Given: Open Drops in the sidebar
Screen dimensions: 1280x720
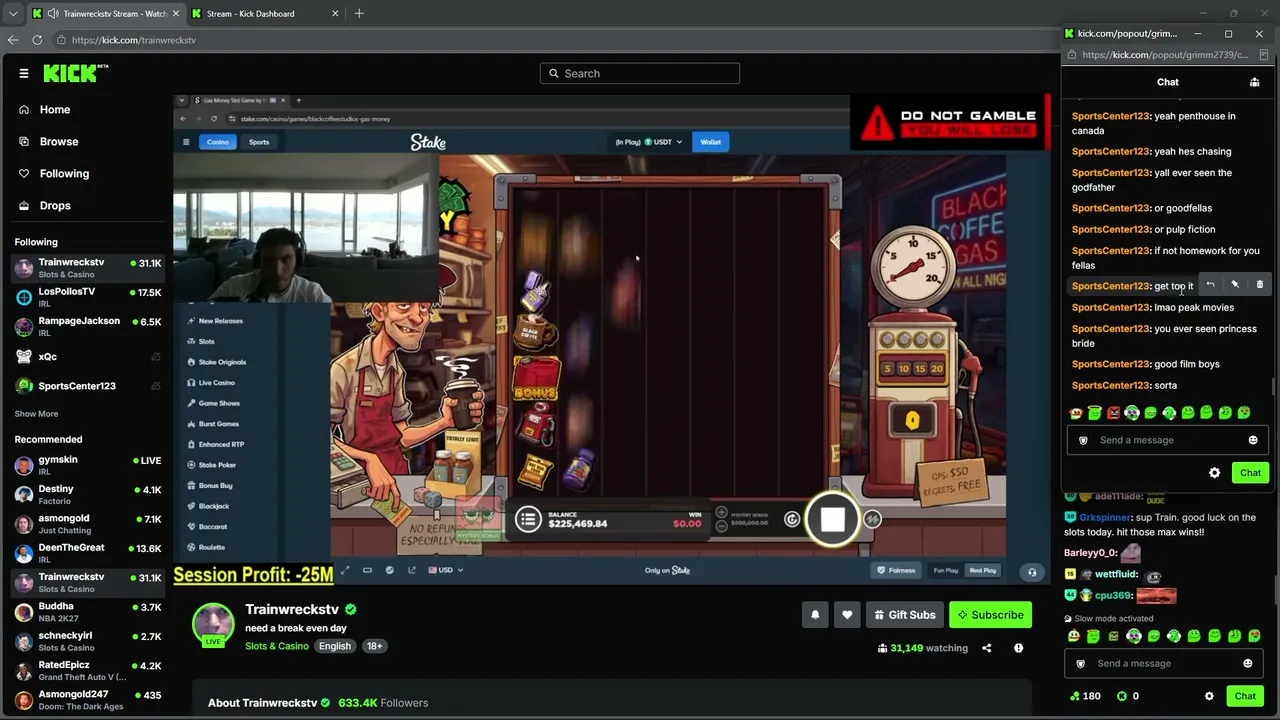Looking at the screenshot, I should tap(55, 205).
